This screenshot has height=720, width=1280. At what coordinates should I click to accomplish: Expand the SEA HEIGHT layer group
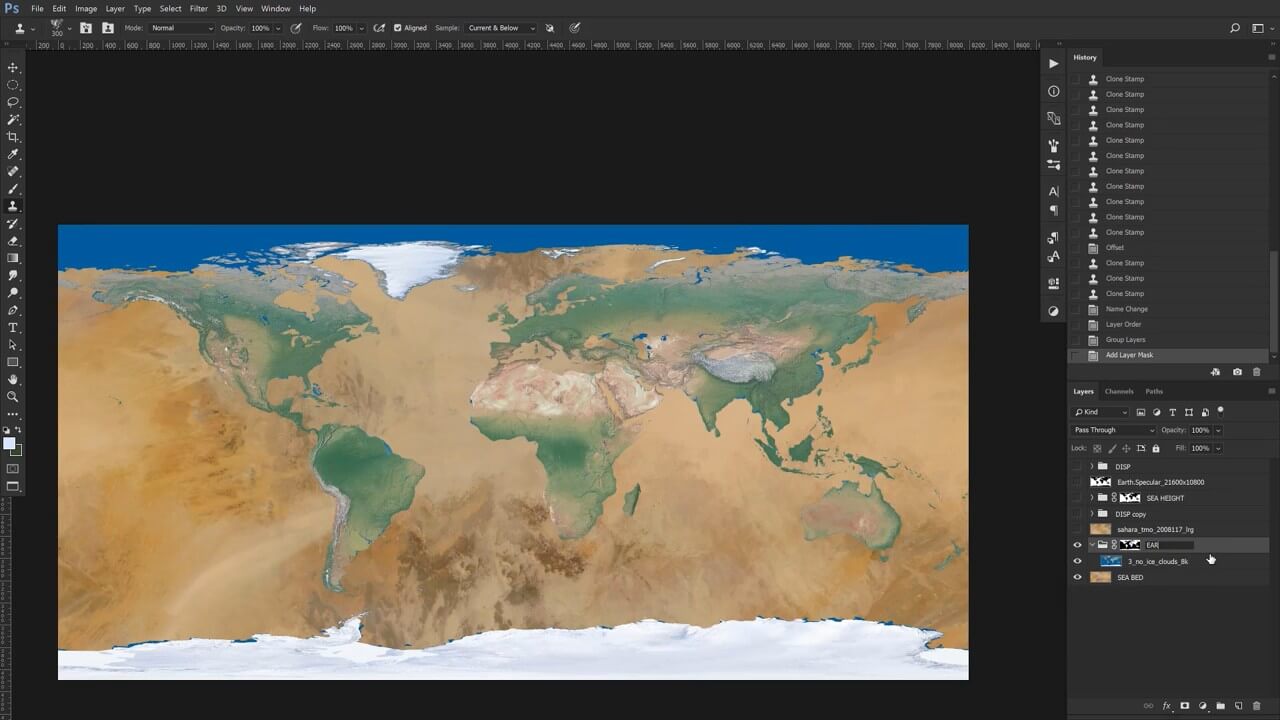click(x=1091, y=498)
